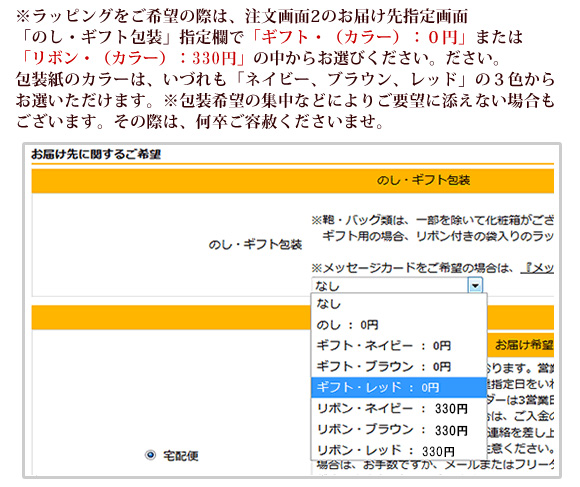Select the なし option in the list
The image size is (580, 487).
point(399,304)
